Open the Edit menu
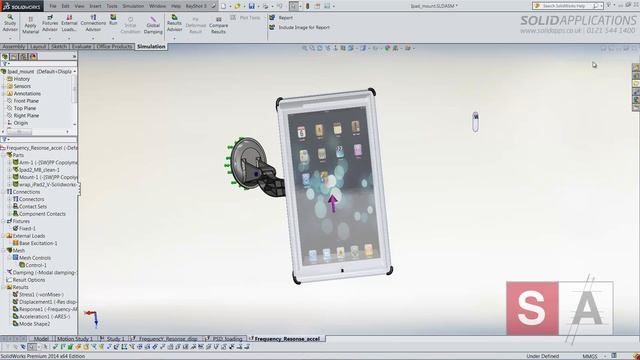 [65, 6]
